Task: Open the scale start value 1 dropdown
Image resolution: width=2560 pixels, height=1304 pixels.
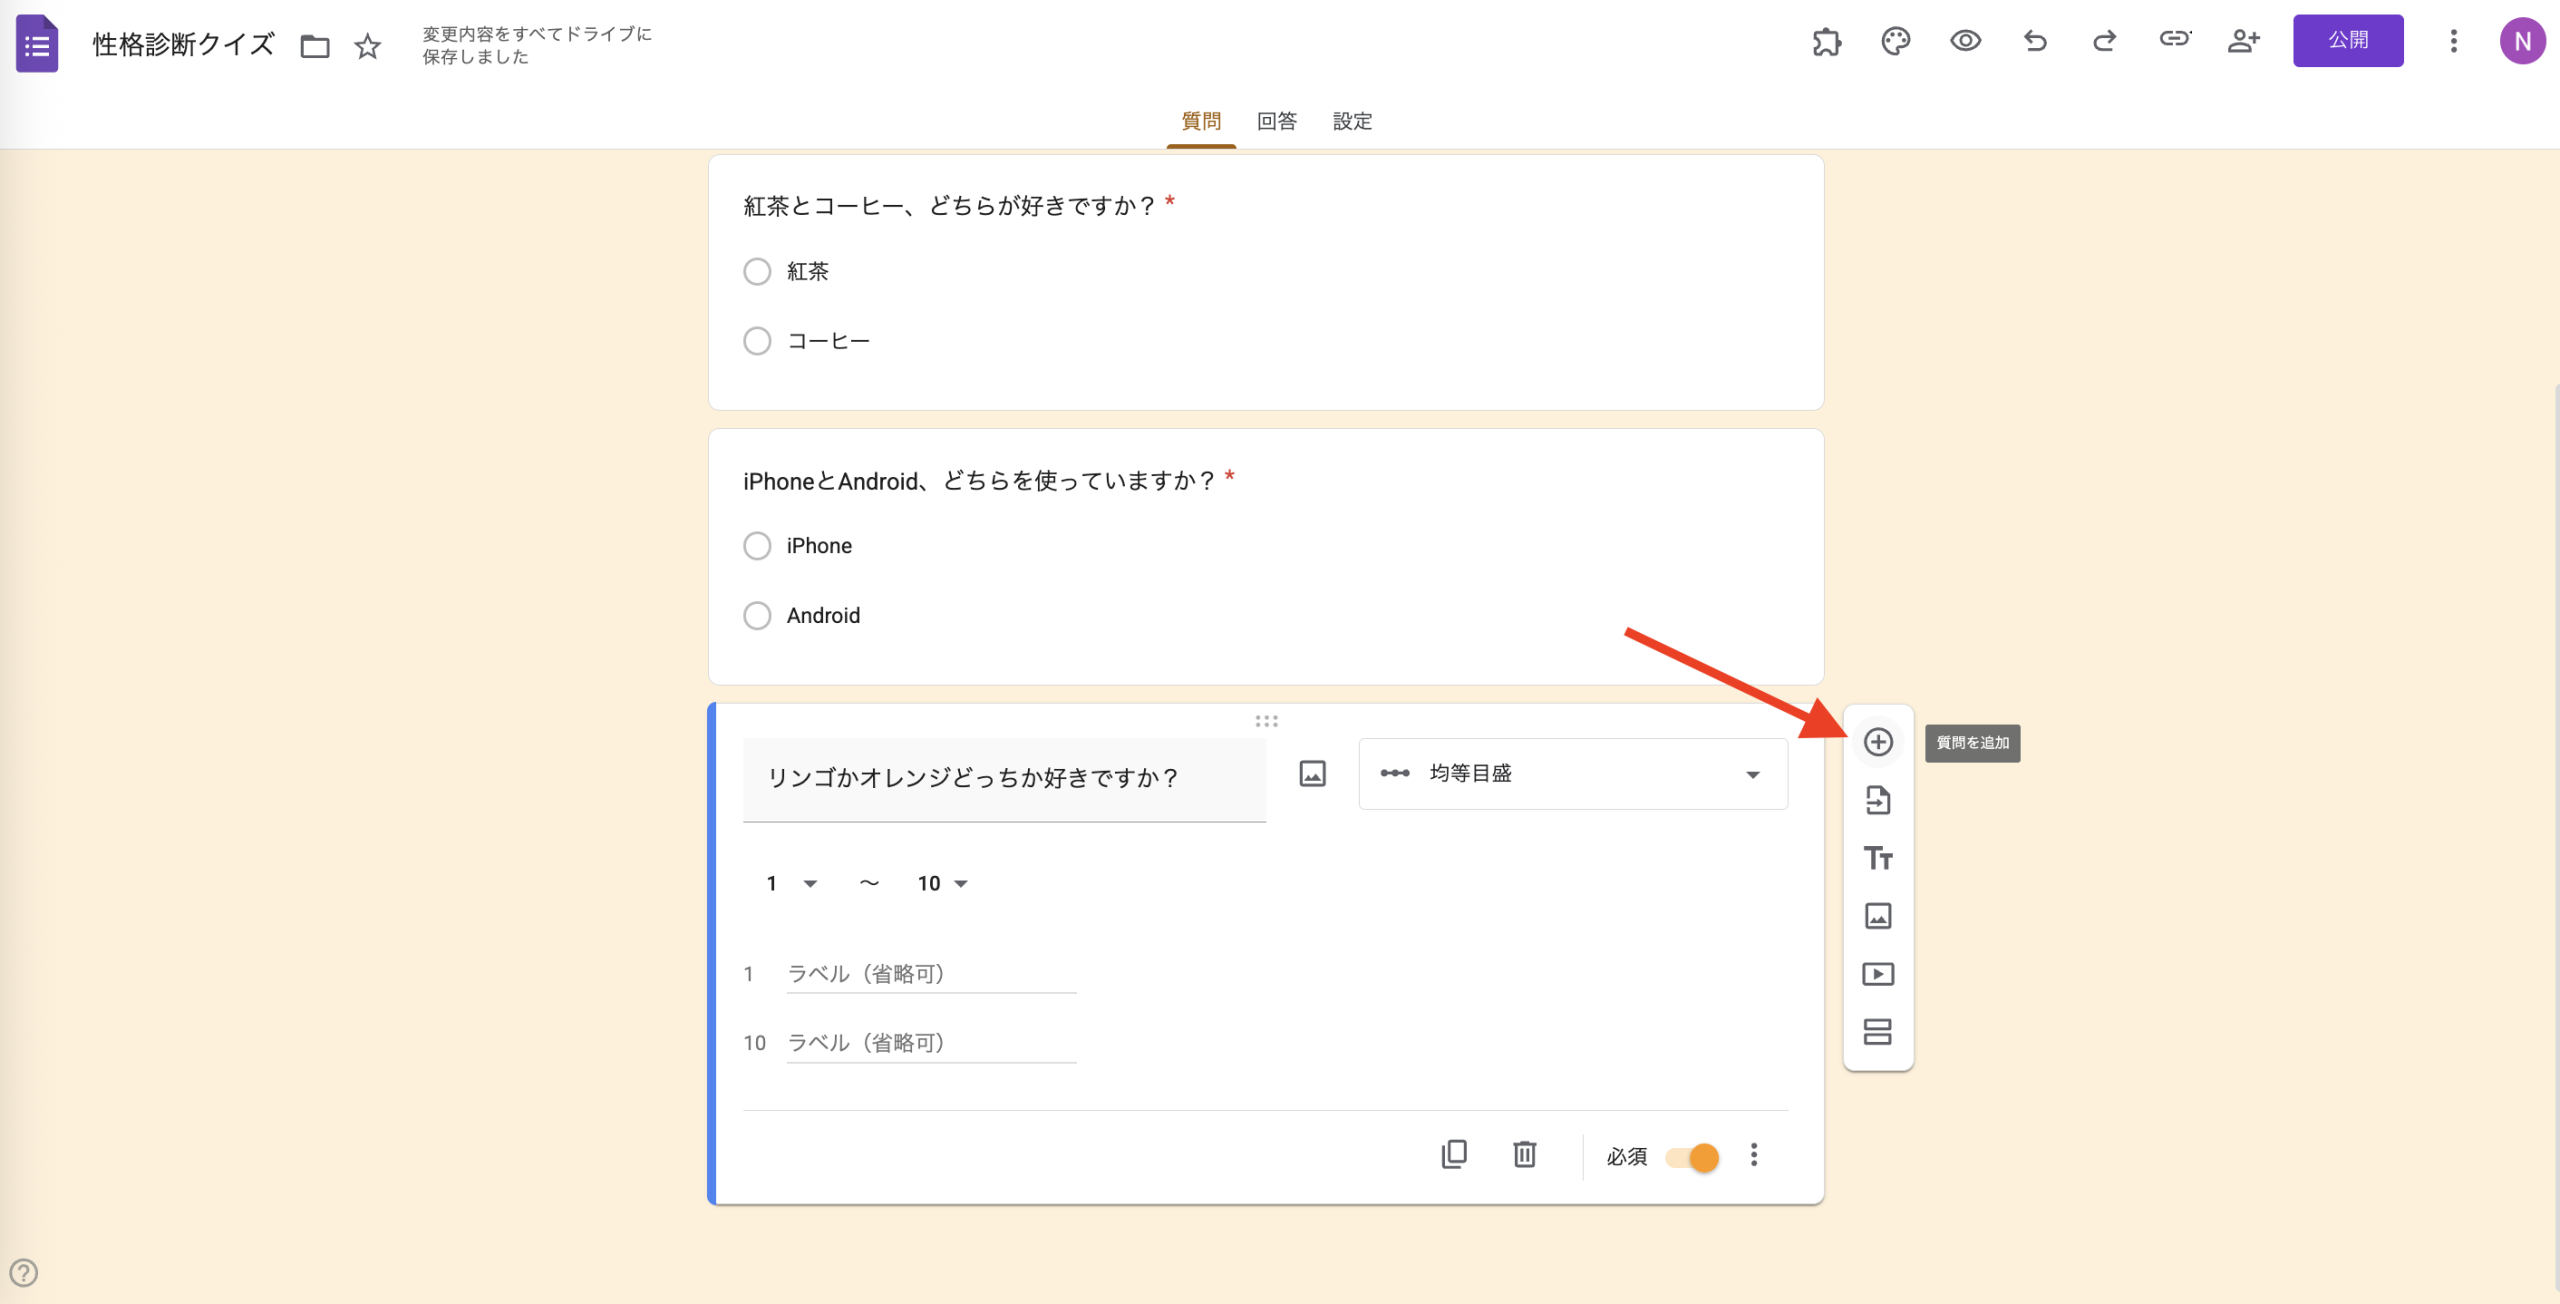Action: click(791, 883)
